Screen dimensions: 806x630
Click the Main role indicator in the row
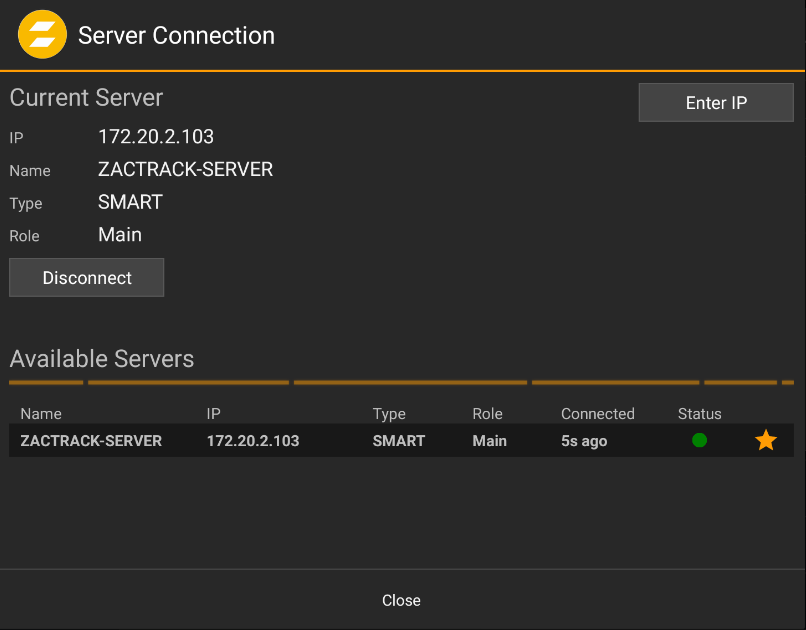pyautogui.click(x=489, y=440)
